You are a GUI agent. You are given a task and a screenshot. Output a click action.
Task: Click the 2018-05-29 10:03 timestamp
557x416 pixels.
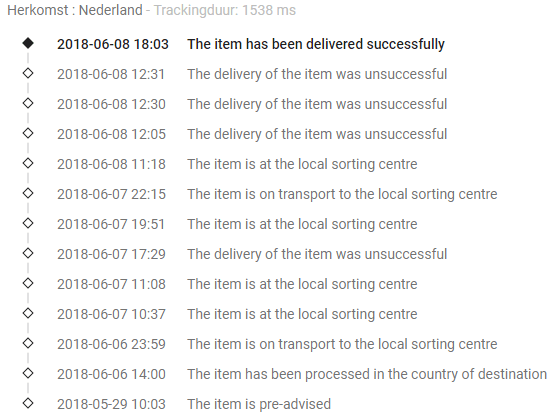[x=111, y=404]
